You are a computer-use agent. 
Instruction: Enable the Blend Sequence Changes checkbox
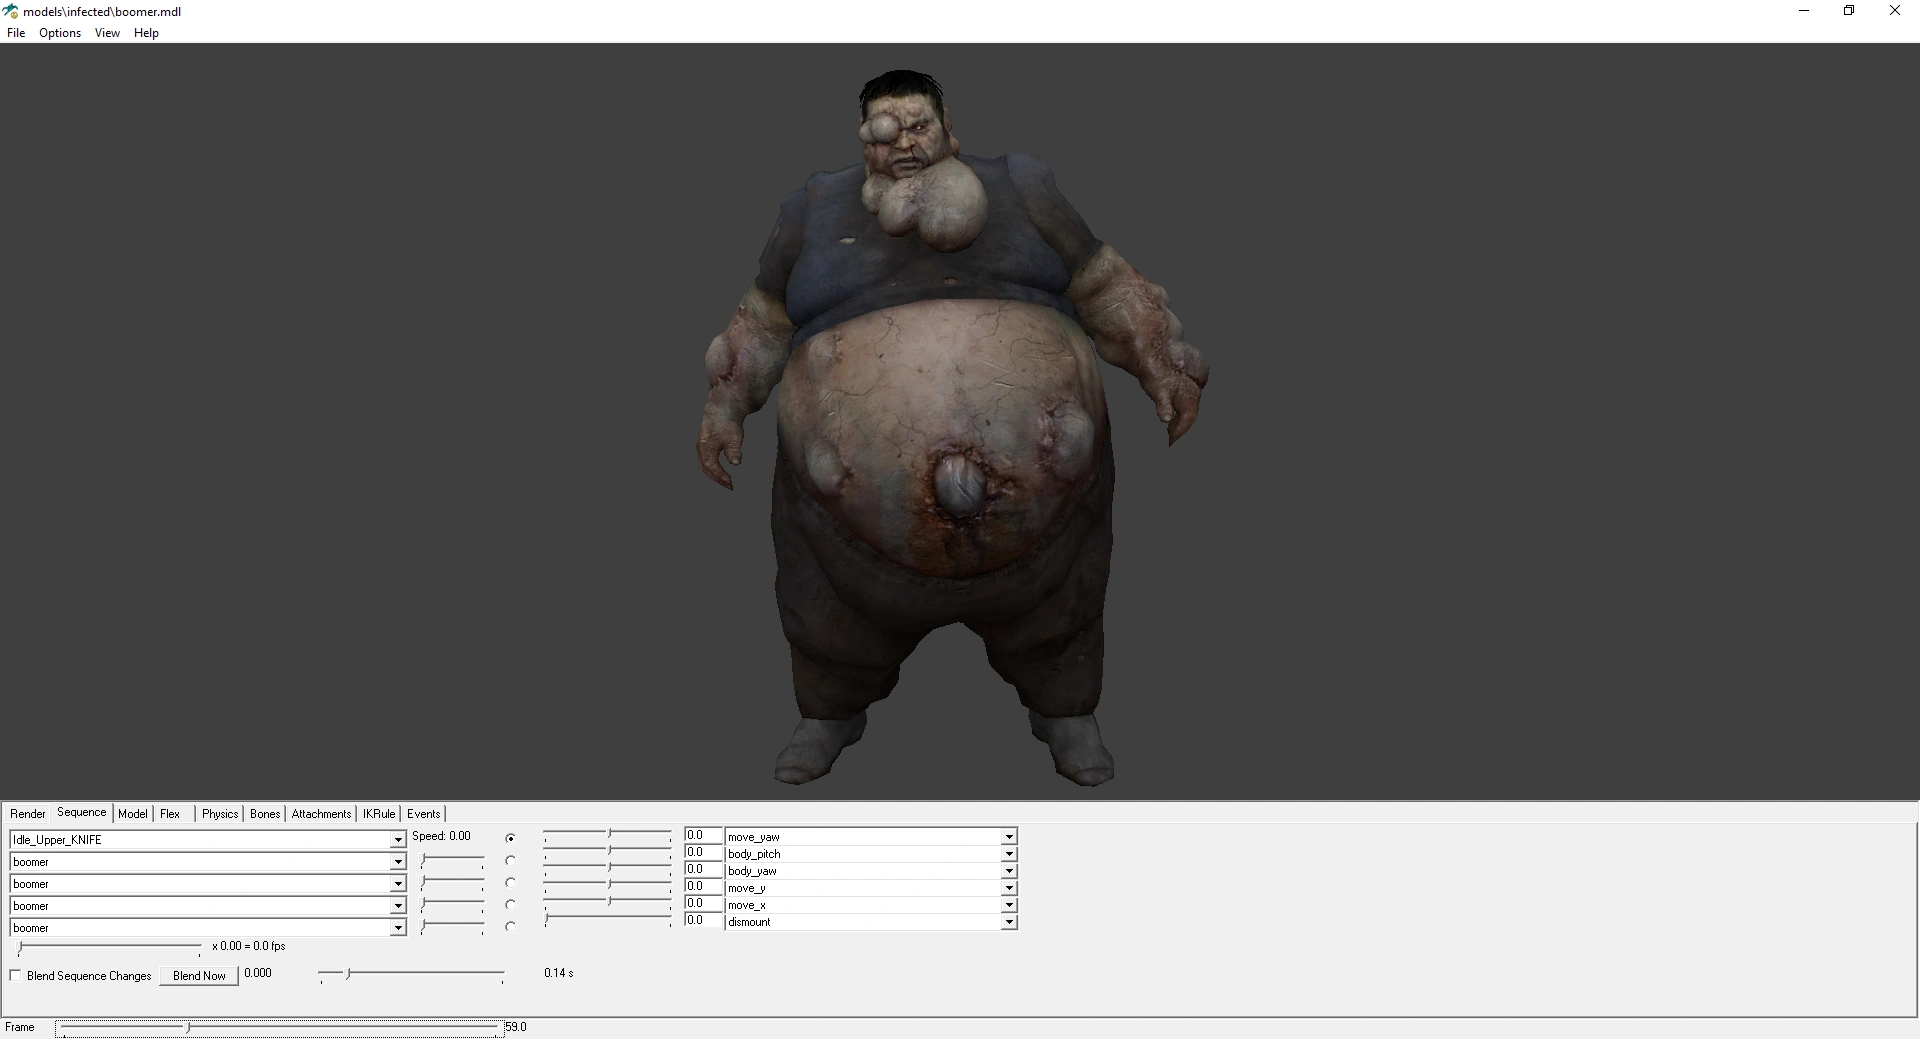pyautogui.click(x=16, y=975)
